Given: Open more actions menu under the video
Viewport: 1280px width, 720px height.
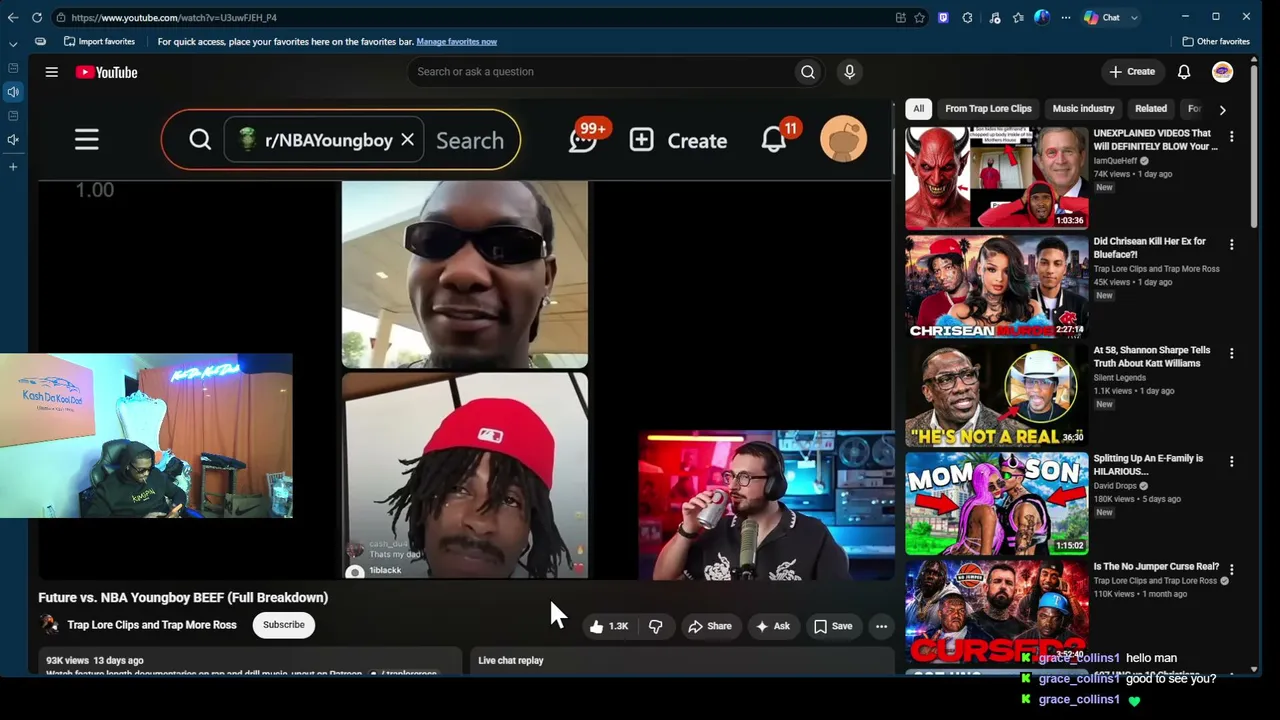Looking at the screenshot, I should pos(881,626).
